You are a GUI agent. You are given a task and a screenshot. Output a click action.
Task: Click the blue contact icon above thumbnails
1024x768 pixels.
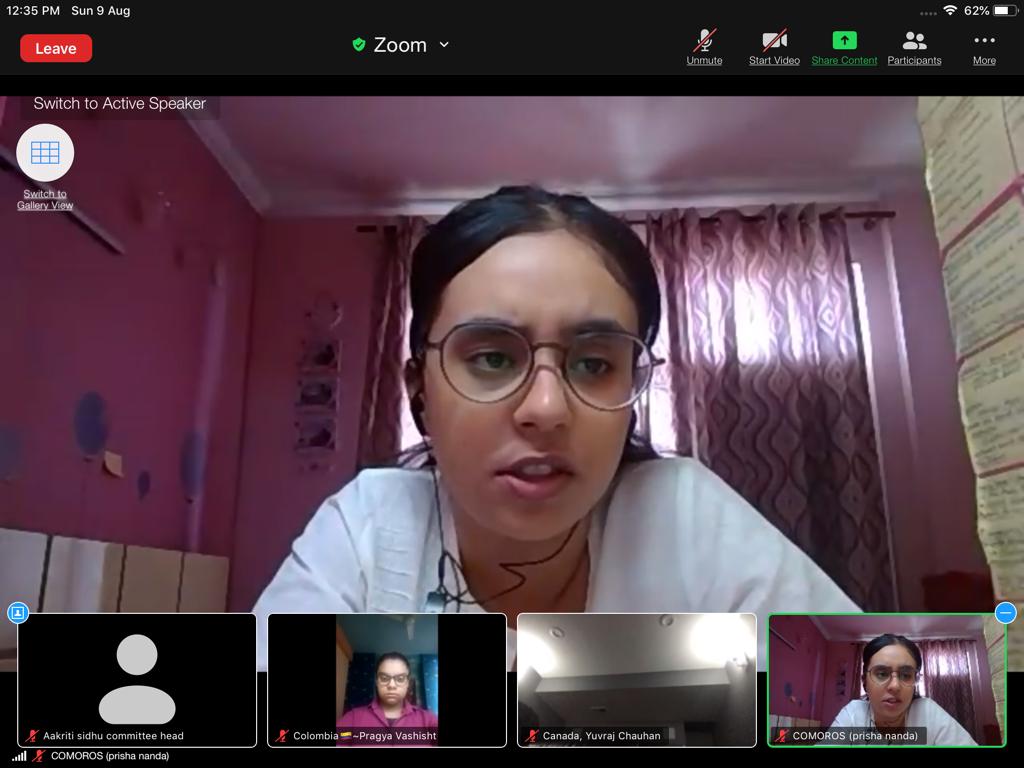(18, 612)
